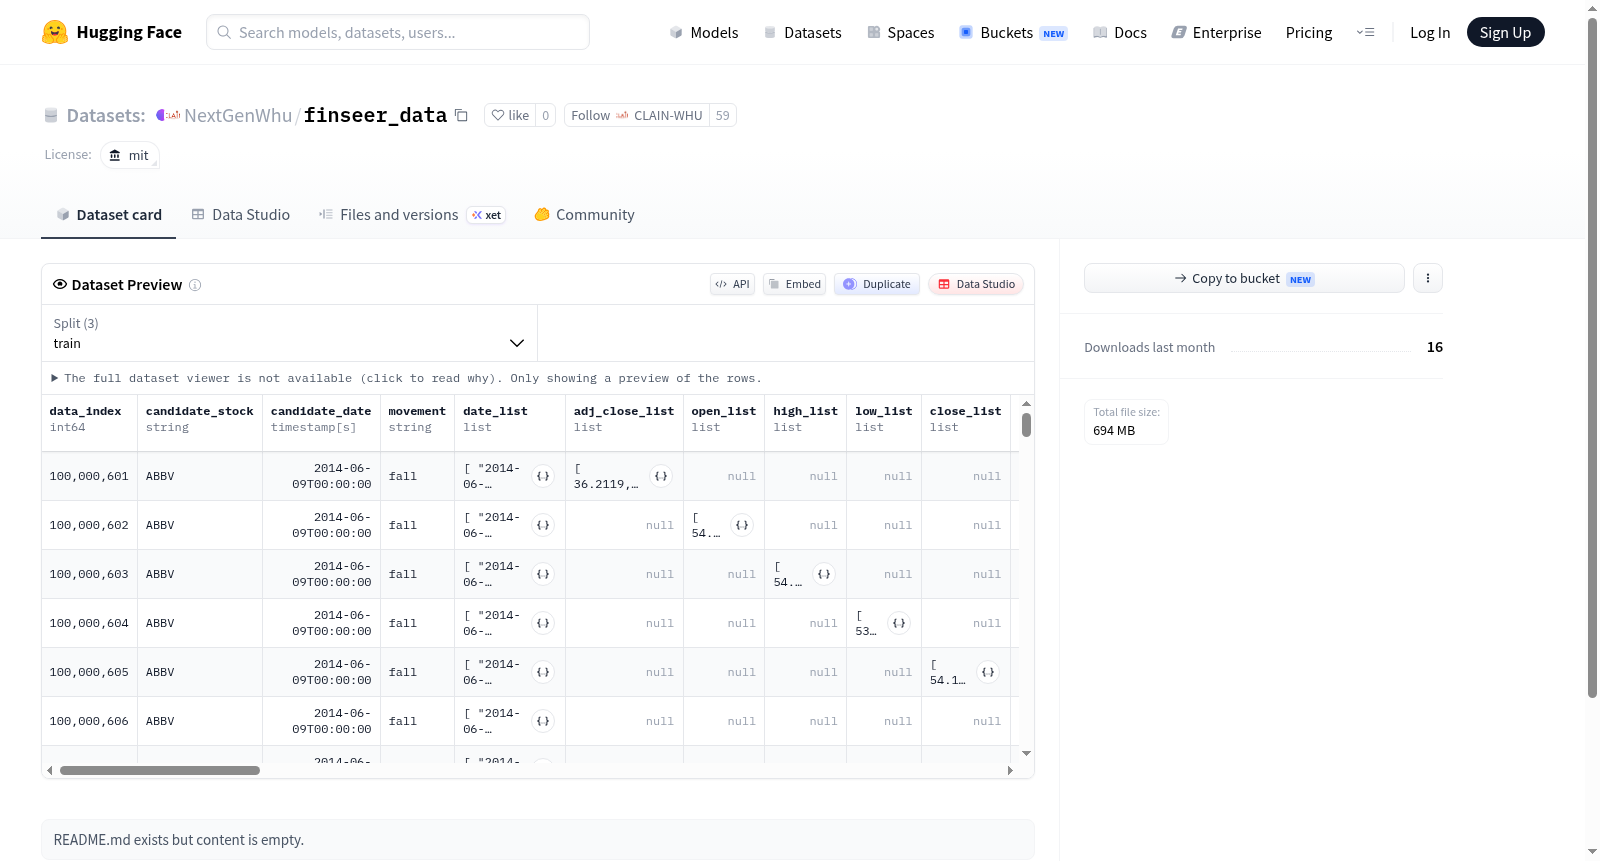
Task: Open the Spaces menu item
Action: point(900,32)
